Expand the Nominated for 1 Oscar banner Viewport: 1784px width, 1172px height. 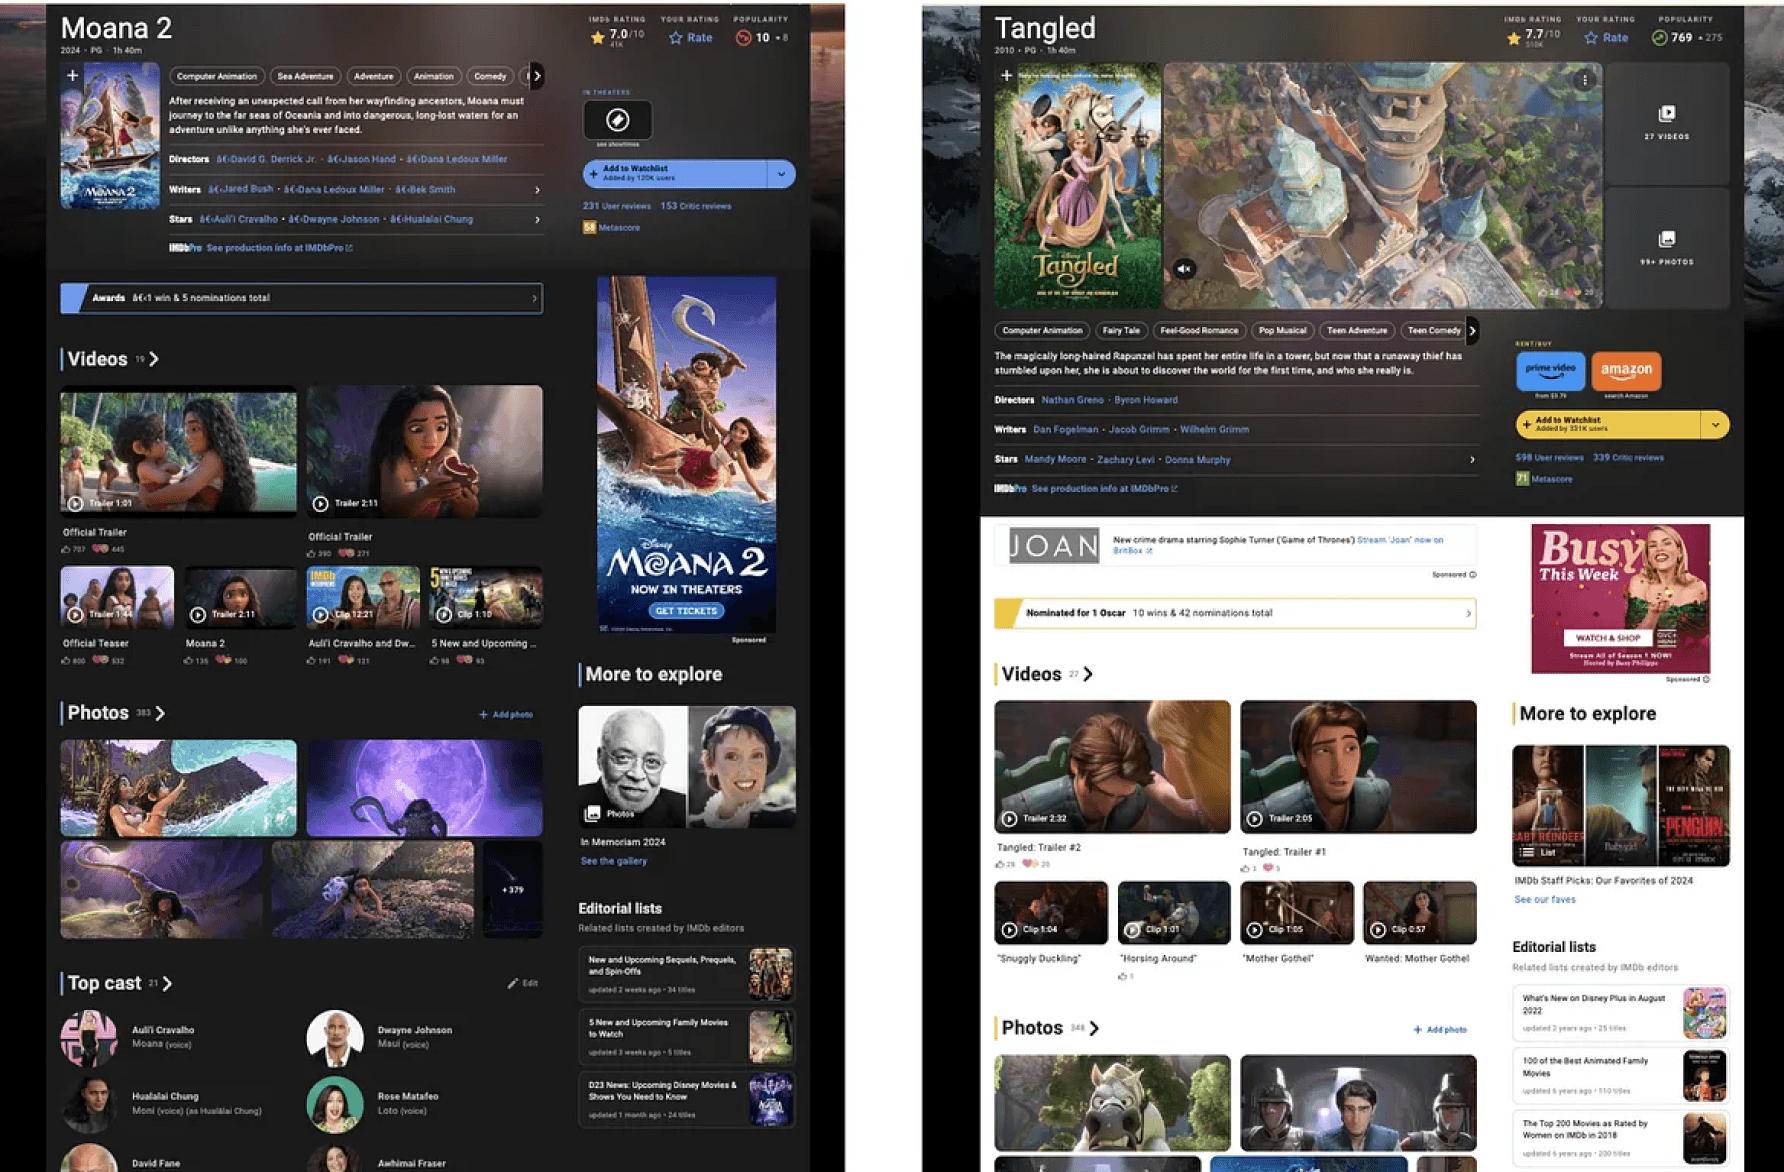(x=1236, y=613)
